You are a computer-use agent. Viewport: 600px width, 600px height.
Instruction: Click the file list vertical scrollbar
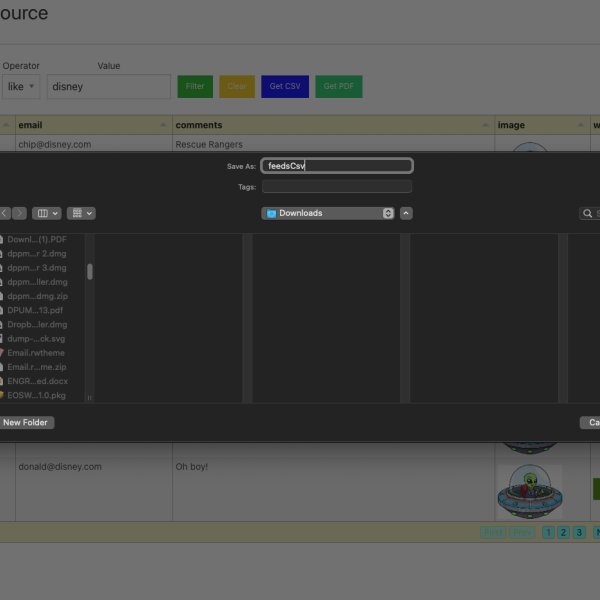click(90, 271)
